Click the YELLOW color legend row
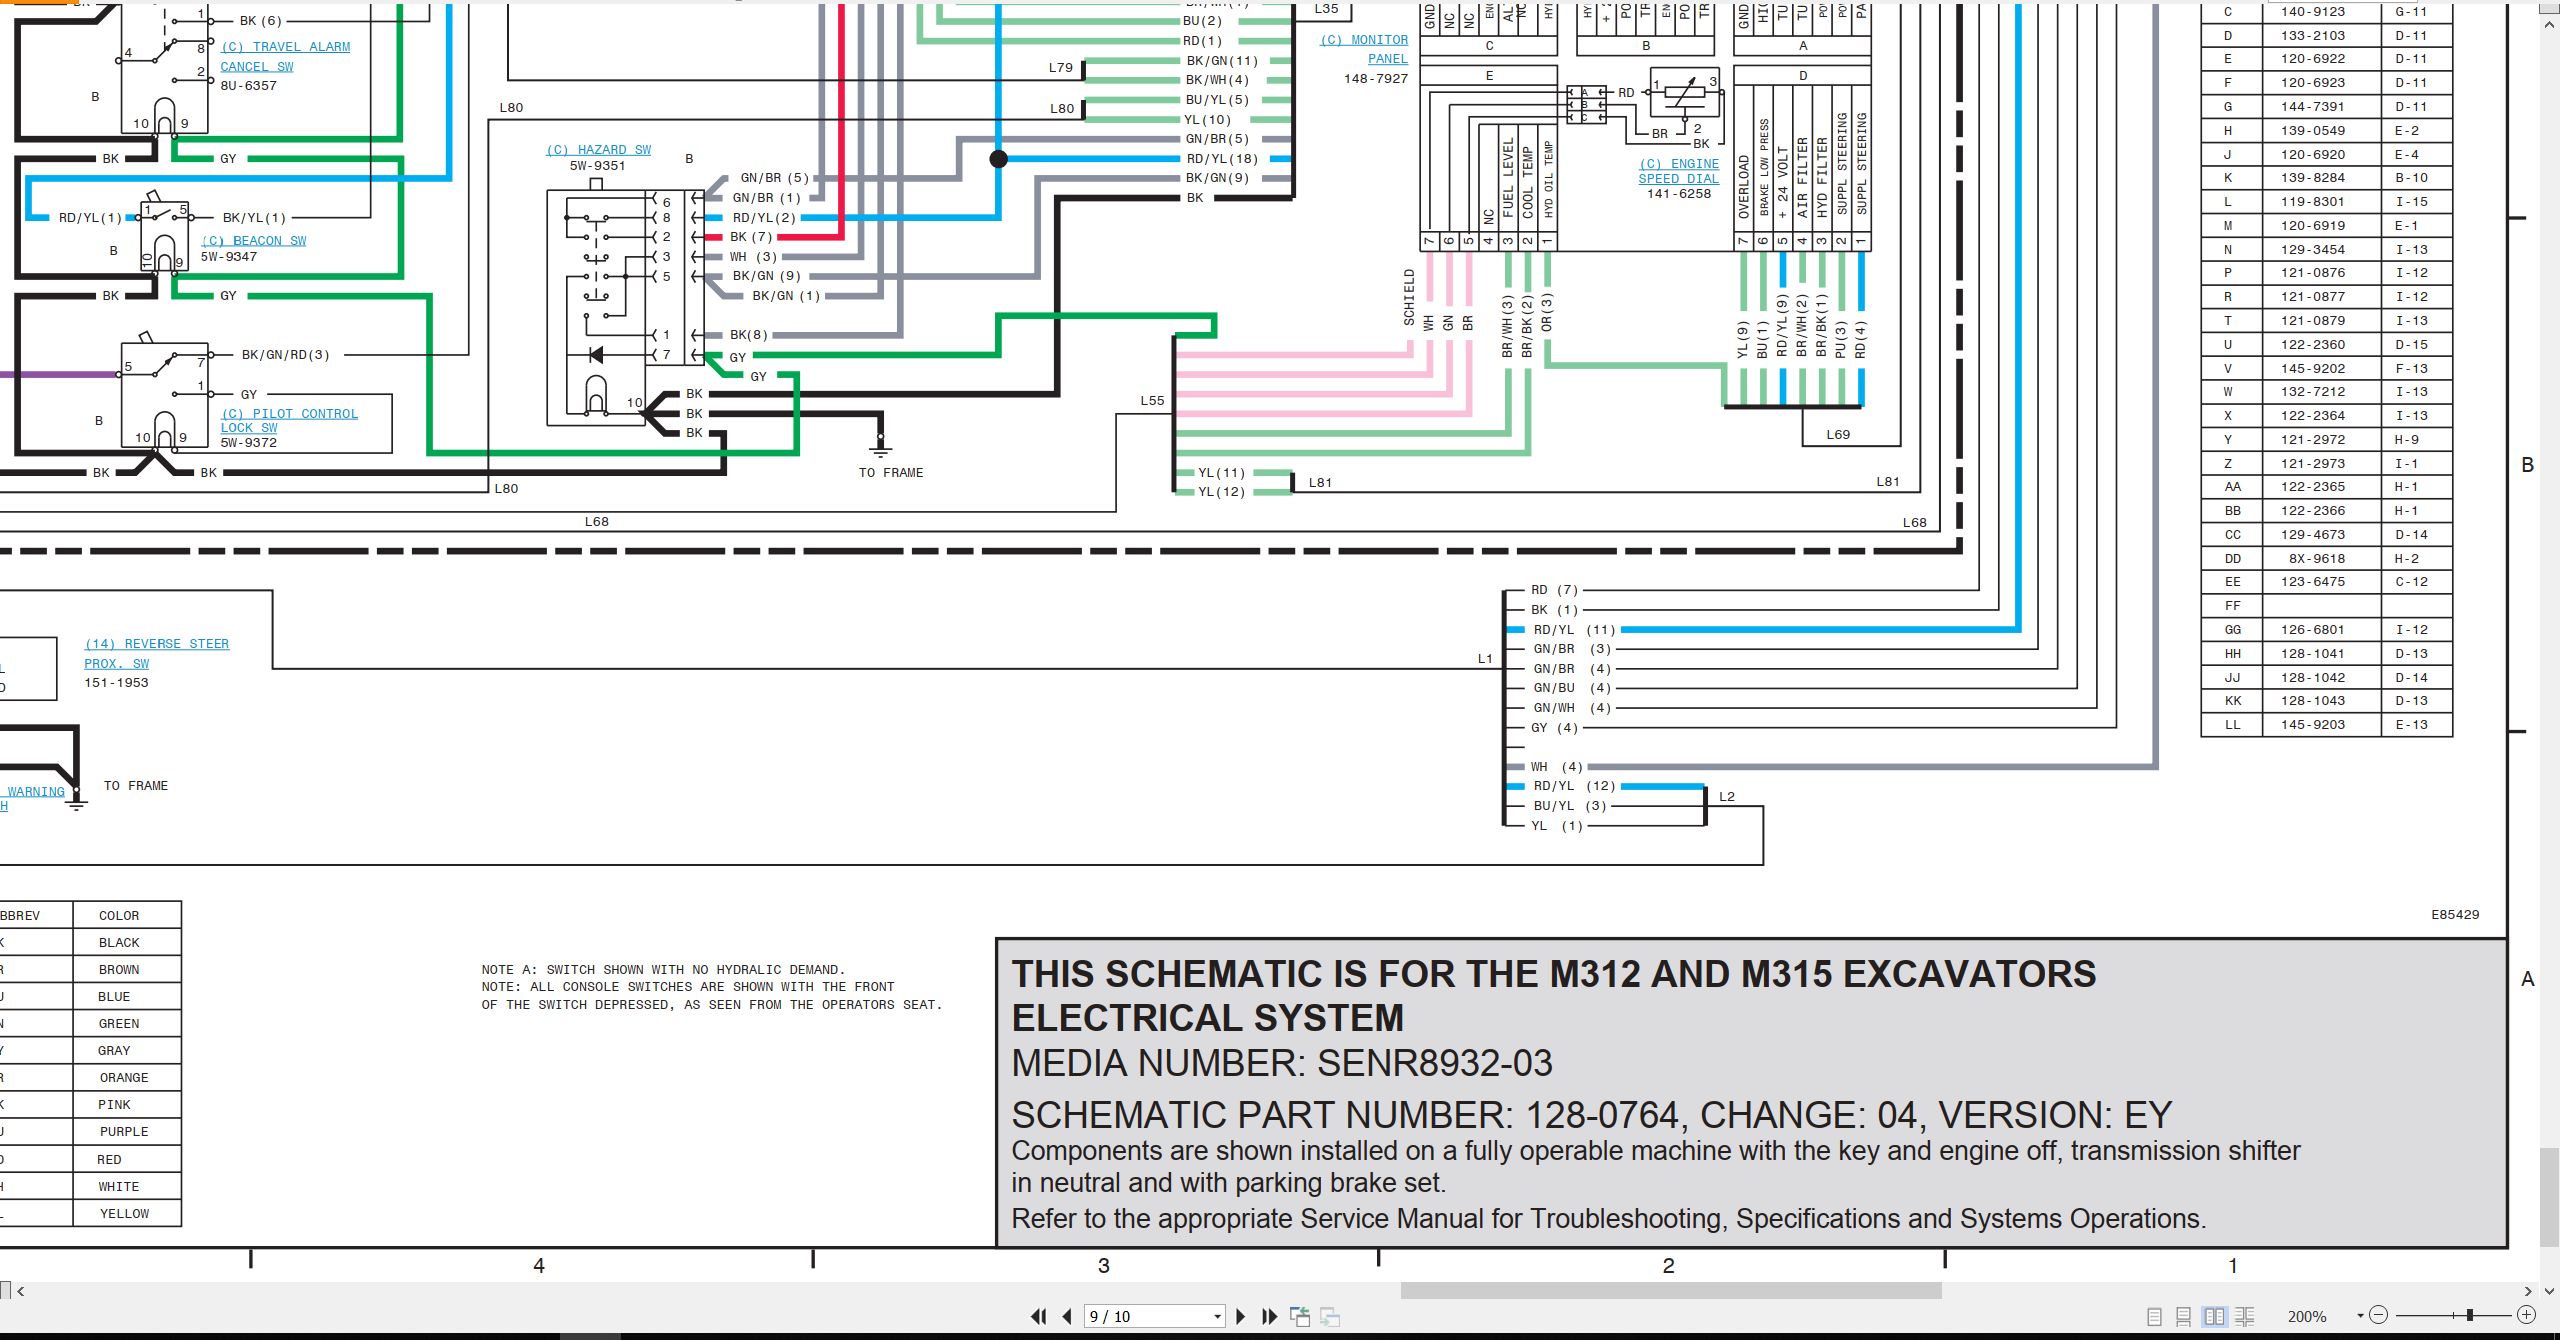Image resolution: width=2560 pixels, height=1340 pixels. [90, 1214]
